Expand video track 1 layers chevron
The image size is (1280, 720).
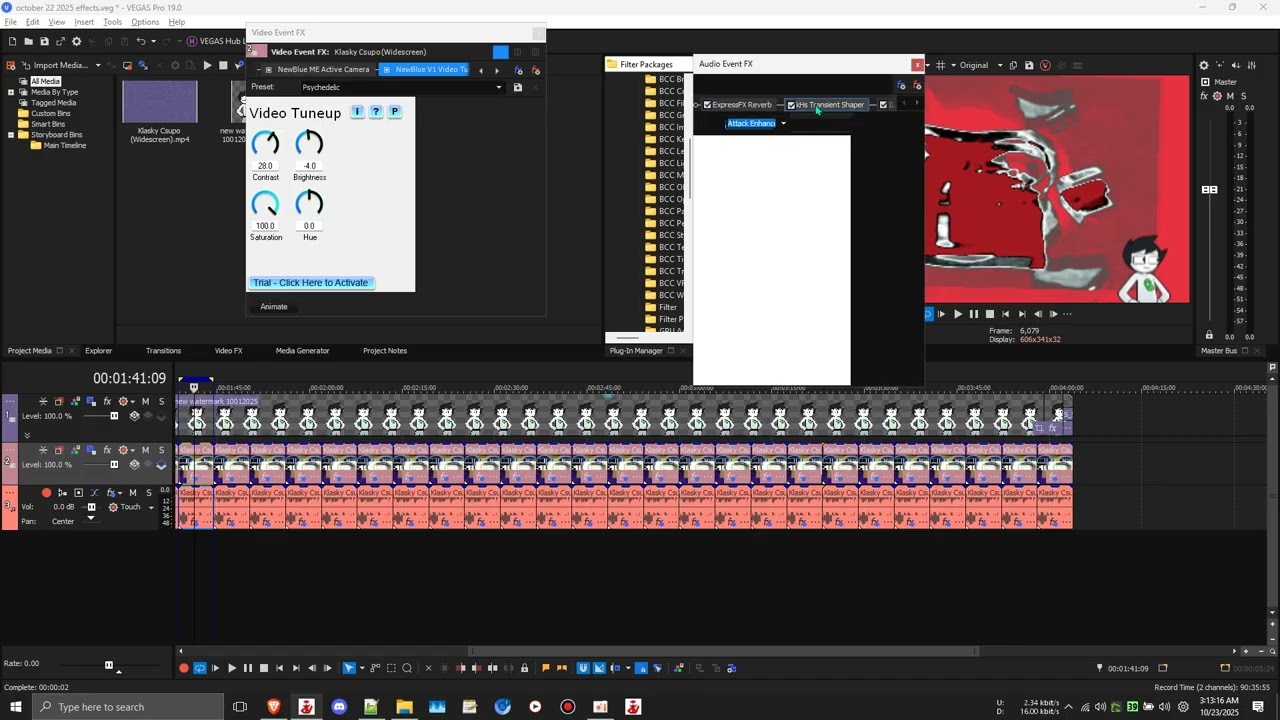tap(27, 435)
